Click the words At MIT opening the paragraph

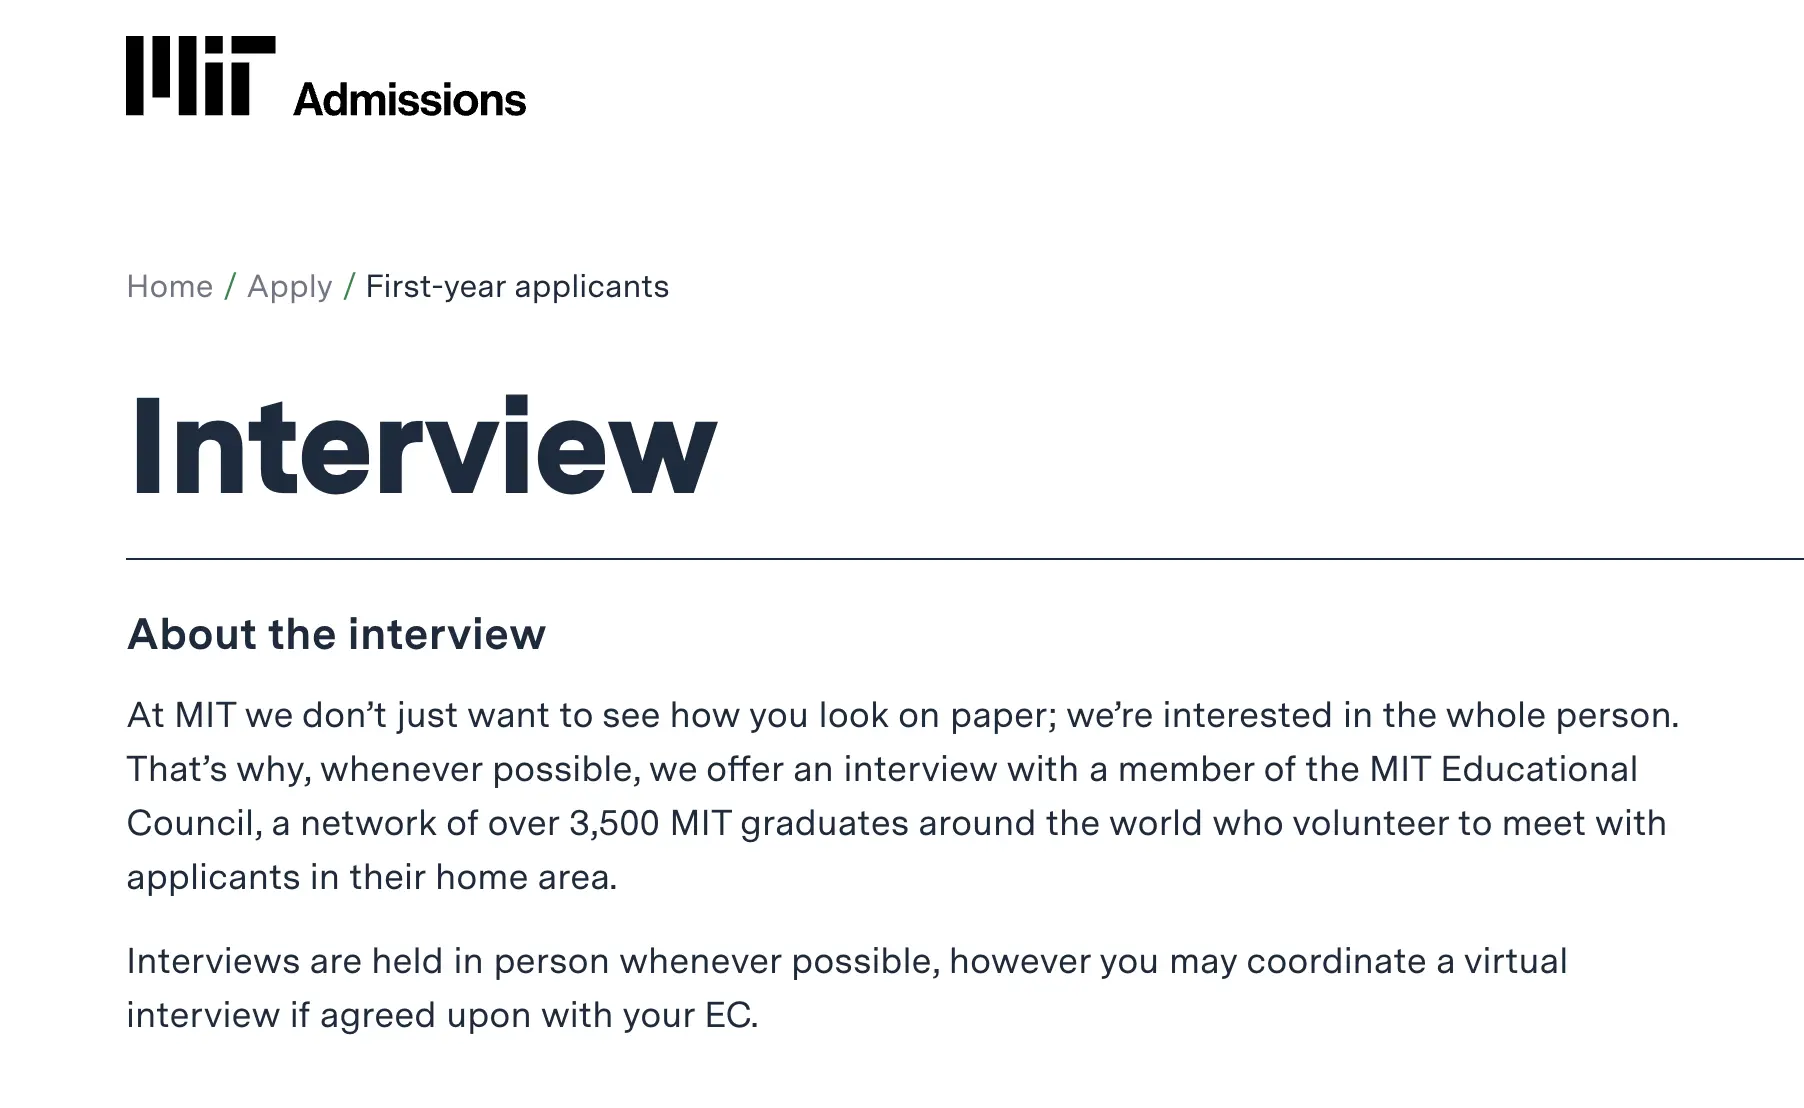tap(181, 715)
